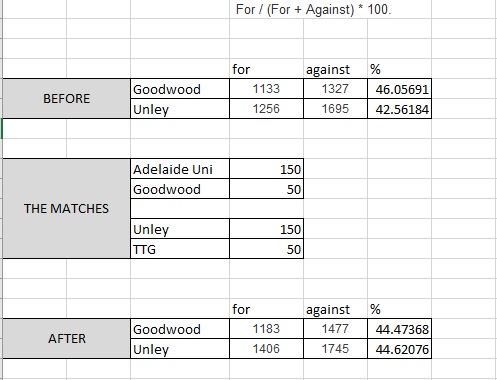Select TTG's score of 50

(x=266, y=249)
